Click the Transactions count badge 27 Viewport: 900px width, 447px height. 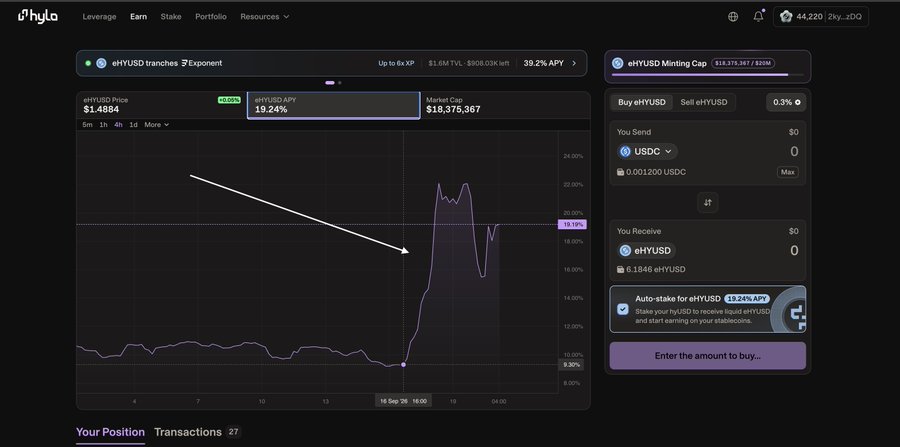click(x=234, y=432)
